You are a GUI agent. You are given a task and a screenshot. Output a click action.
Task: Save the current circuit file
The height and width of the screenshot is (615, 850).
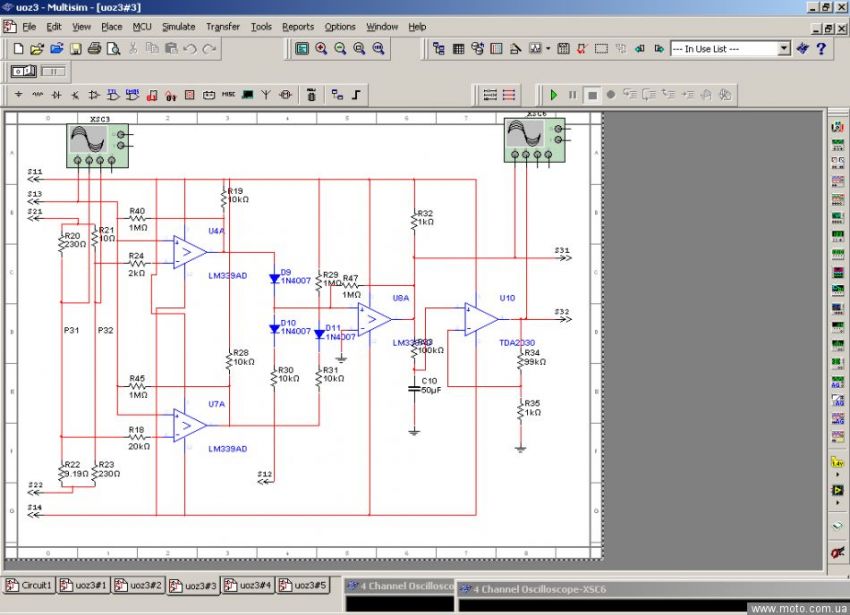click(76, 49)
